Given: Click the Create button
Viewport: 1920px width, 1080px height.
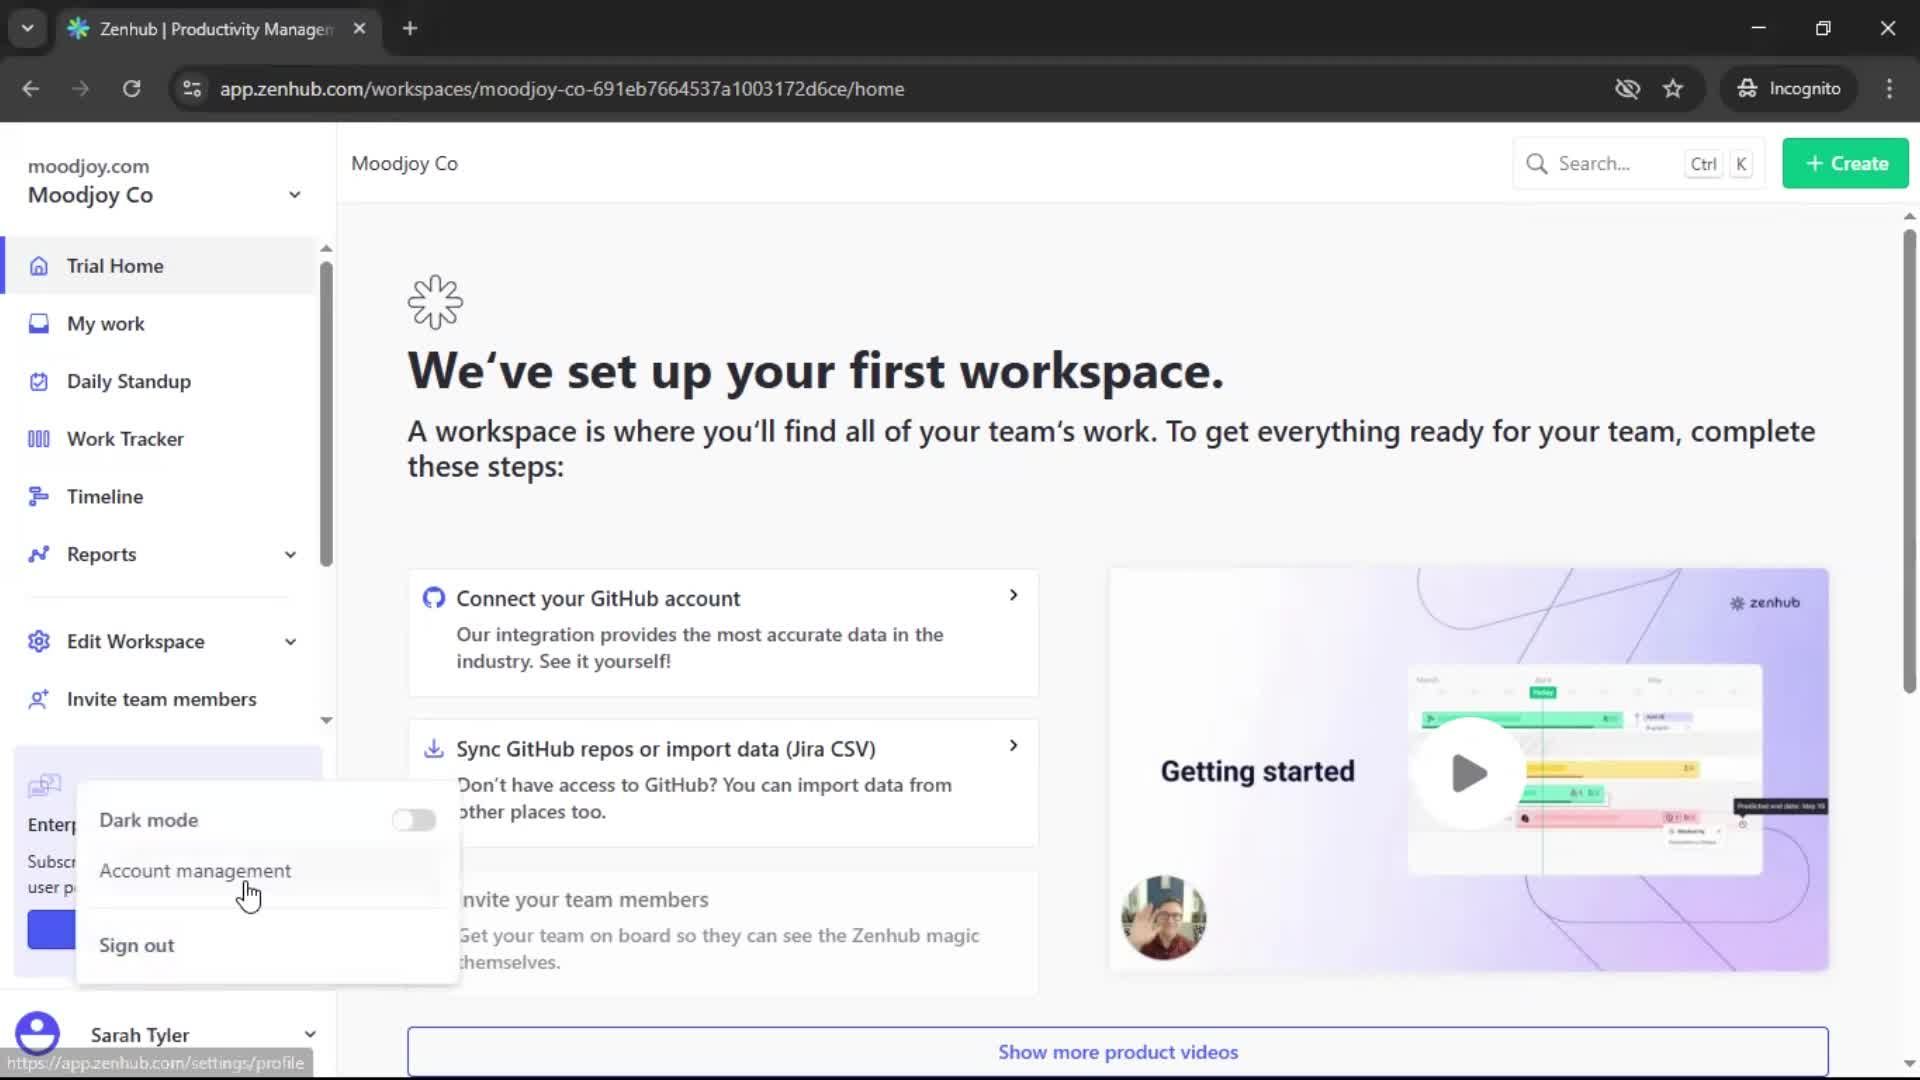Looking at the screenshot, I should [x=1844, y=163].
